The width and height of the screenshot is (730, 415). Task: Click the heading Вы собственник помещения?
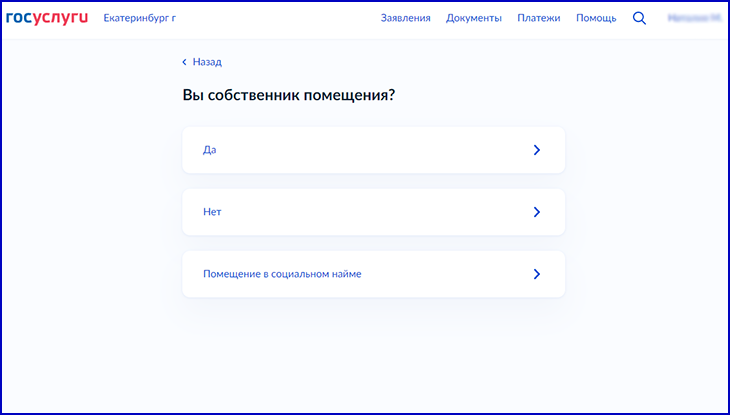pos(288,96)
